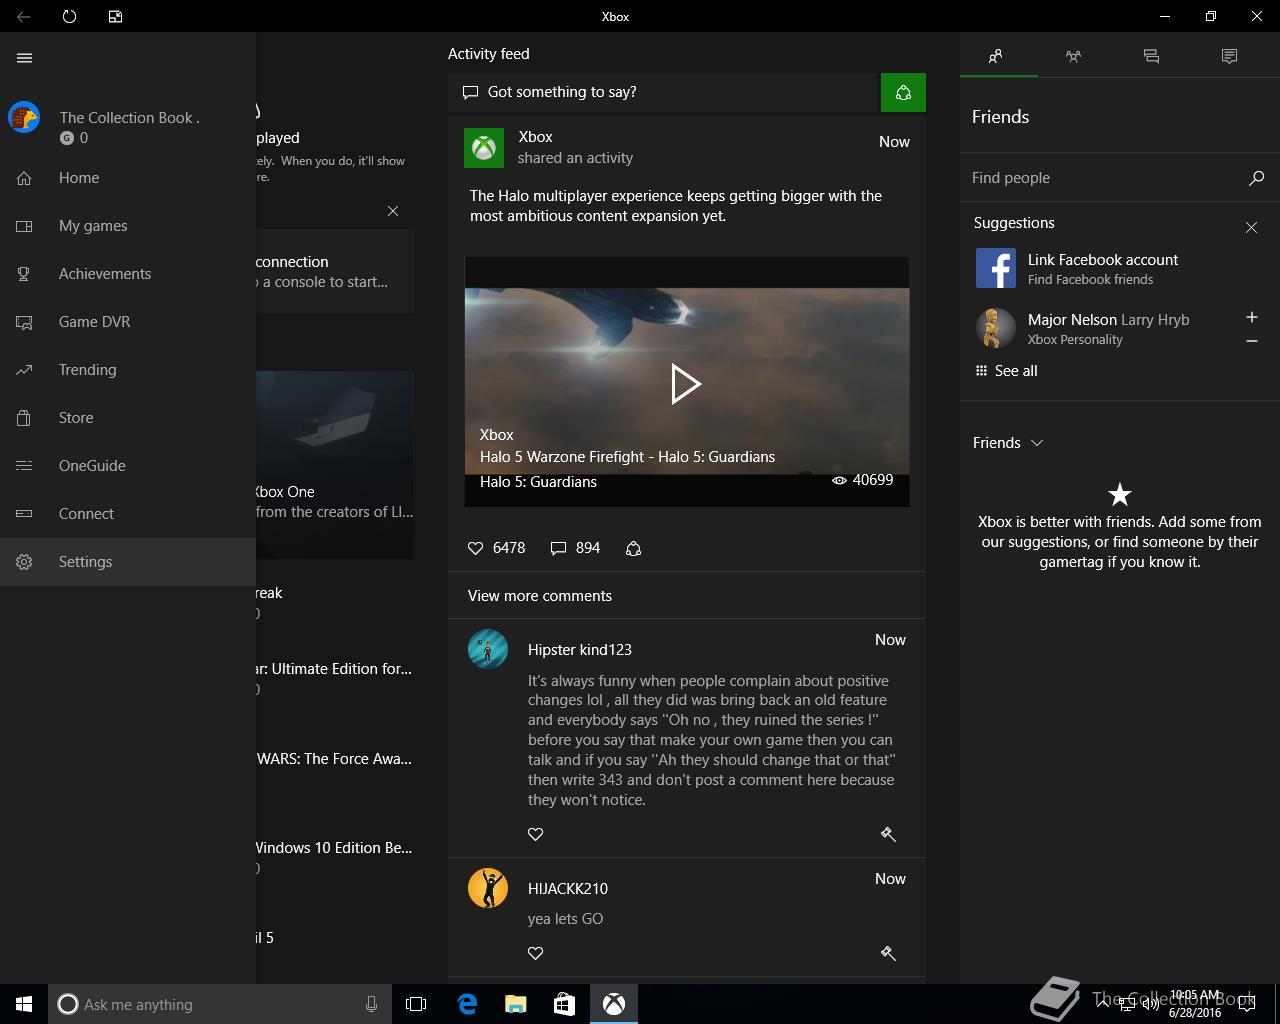Open My games section
This screenshot has width=1280, height=1024.
[128, 226]
